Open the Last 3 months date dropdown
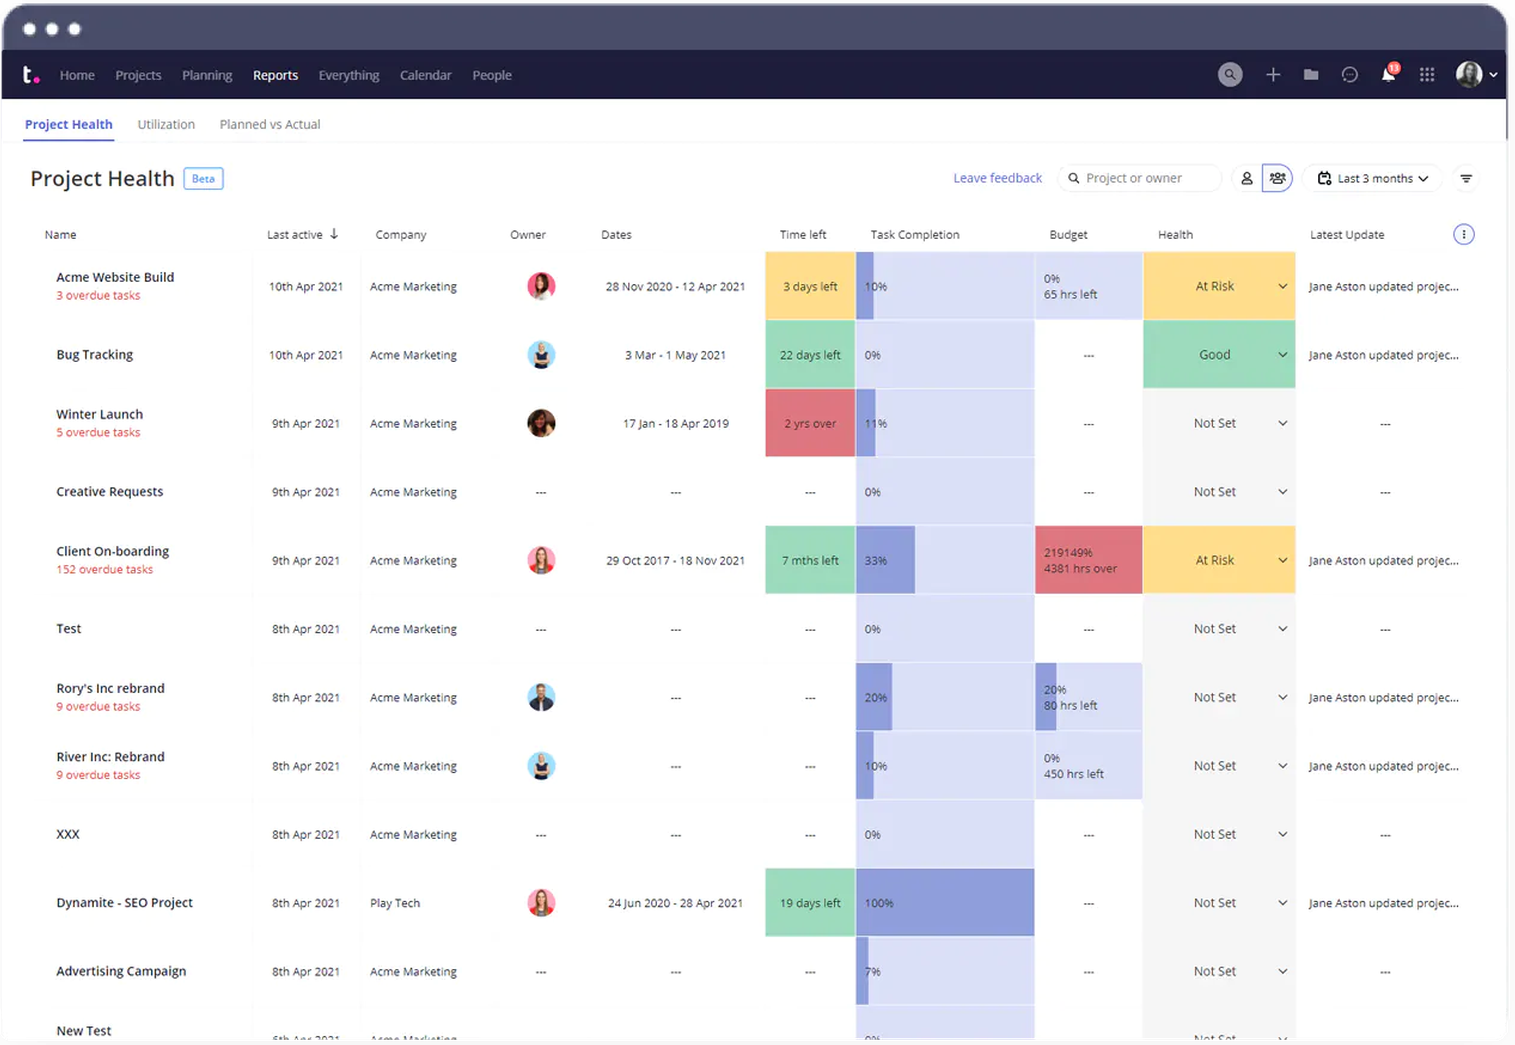Viewport: 1515px width, 1045px height. tap(1372, 179)
